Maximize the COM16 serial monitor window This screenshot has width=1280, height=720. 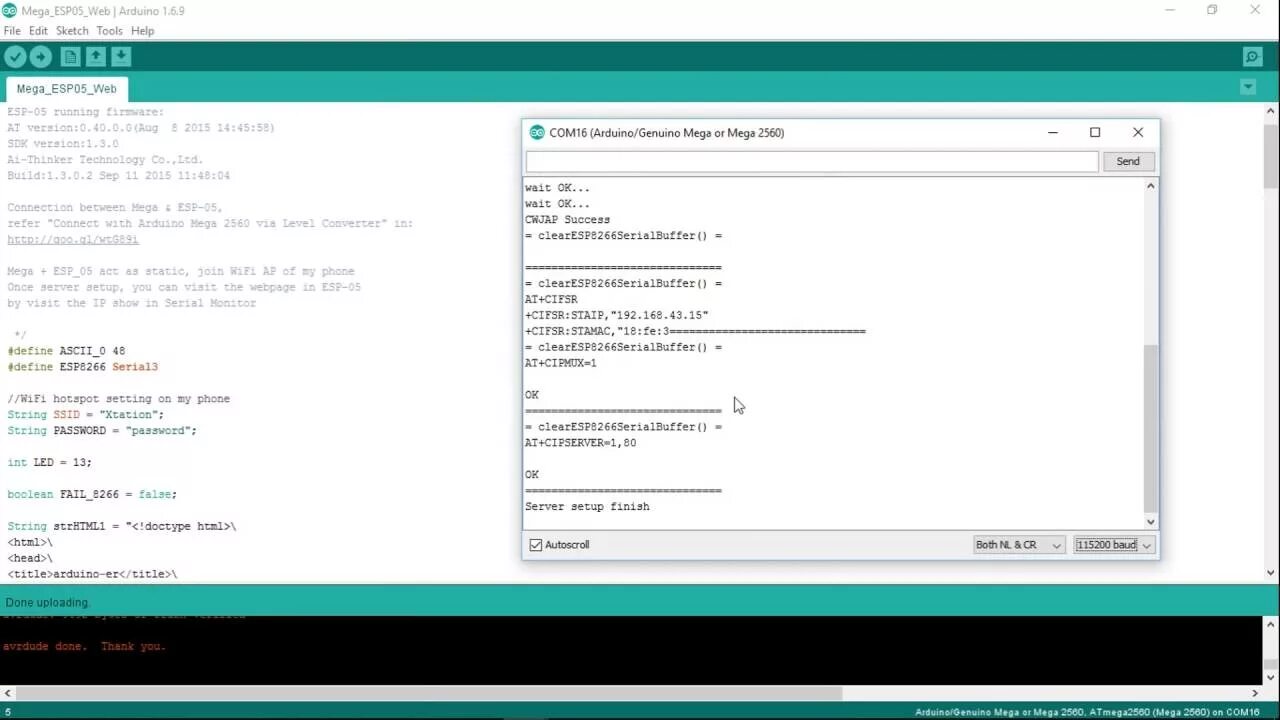[1095, 132]
